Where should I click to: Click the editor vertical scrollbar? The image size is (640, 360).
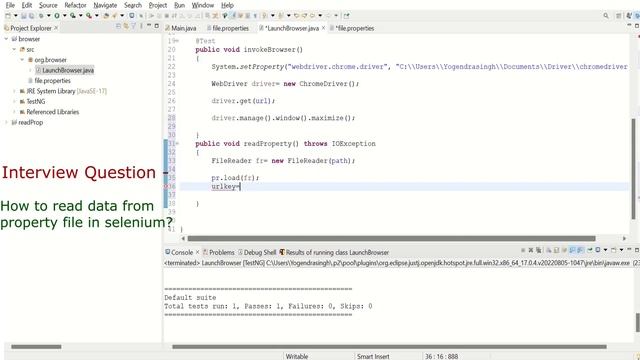pyautogui.click(x=634, y=169)
